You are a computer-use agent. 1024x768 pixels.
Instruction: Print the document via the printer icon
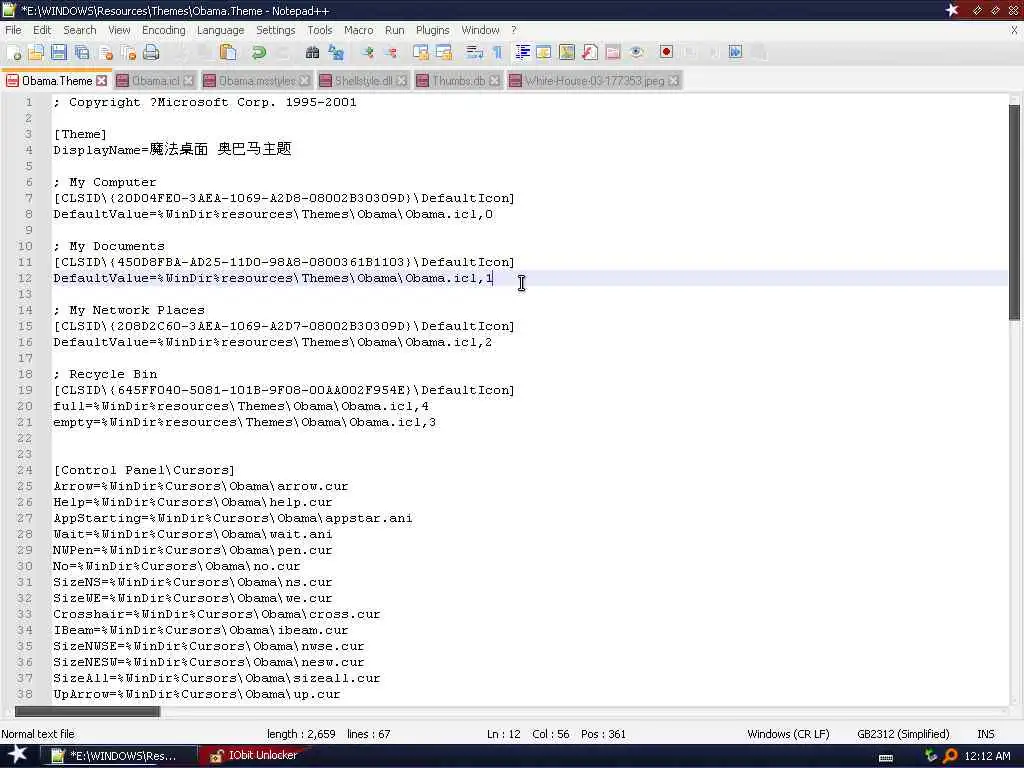pos(151,53)
